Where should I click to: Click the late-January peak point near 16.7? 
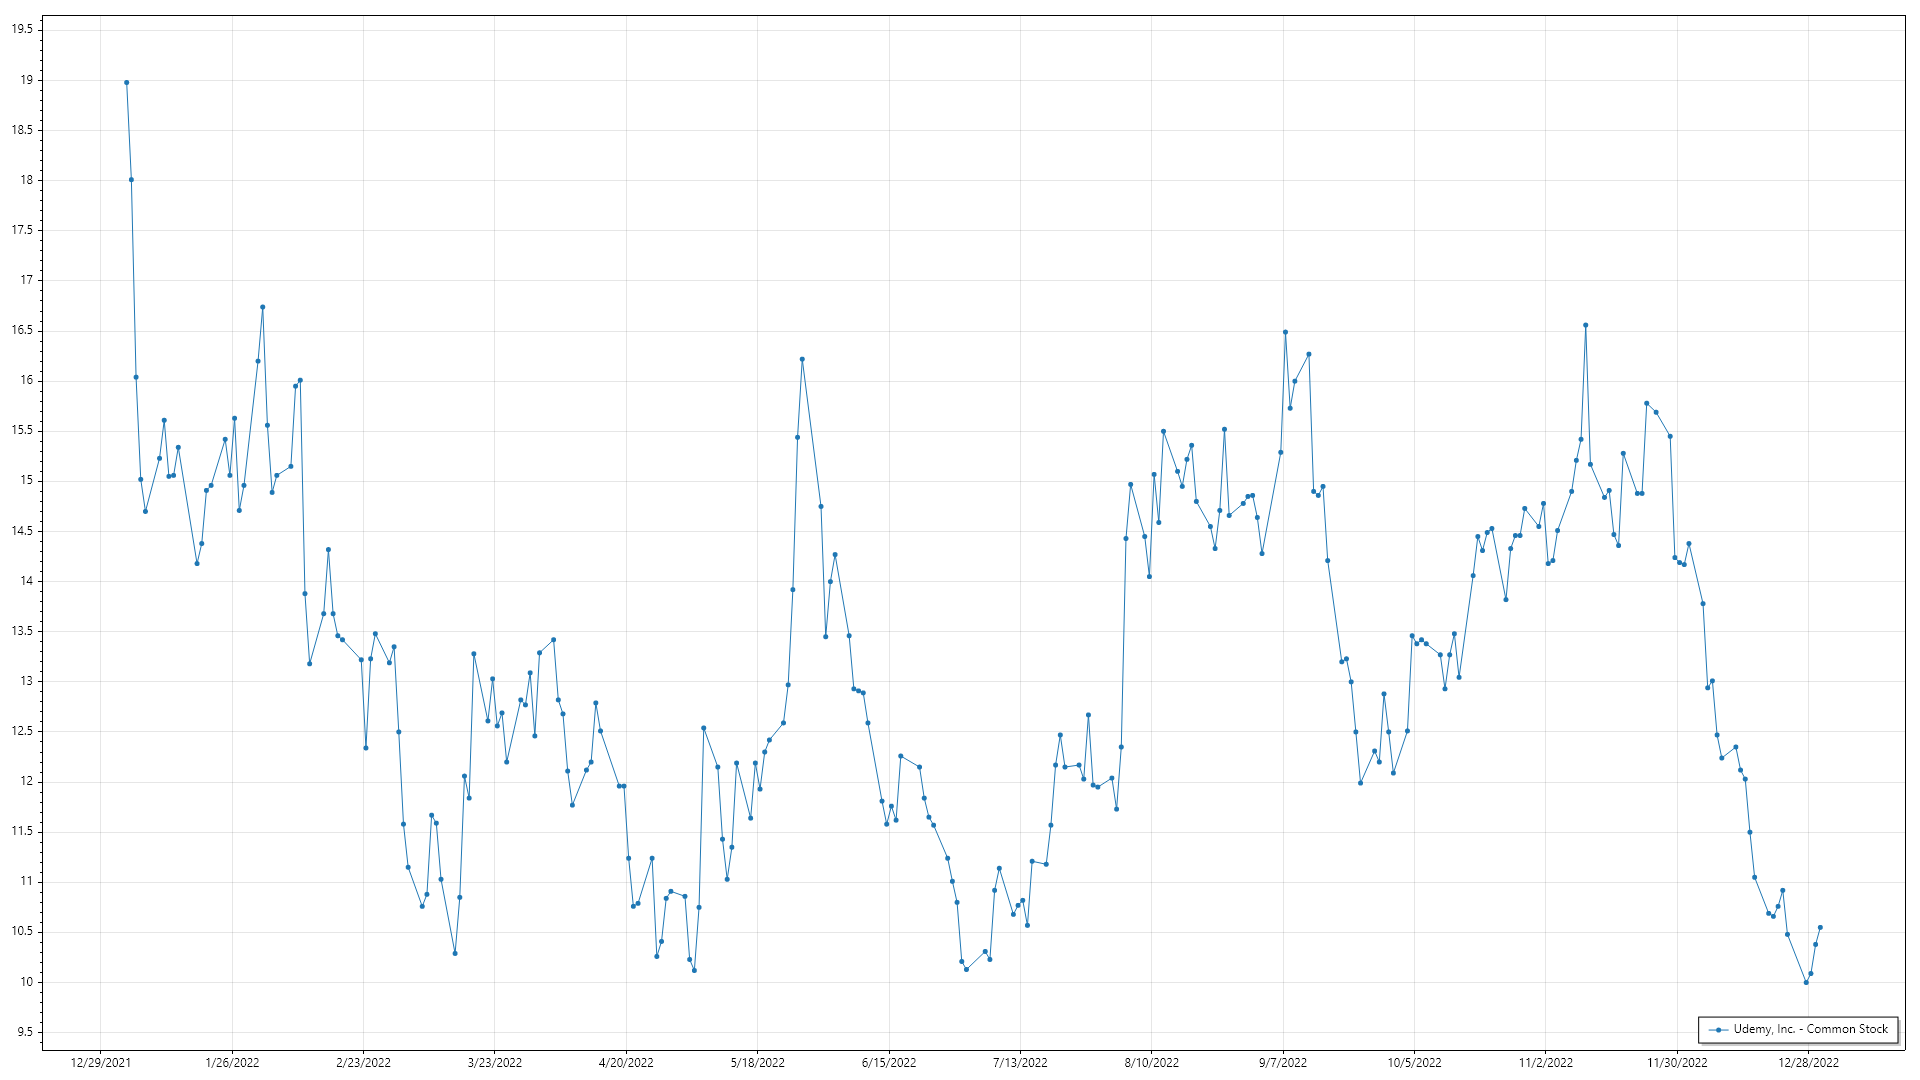coord(262,307)
